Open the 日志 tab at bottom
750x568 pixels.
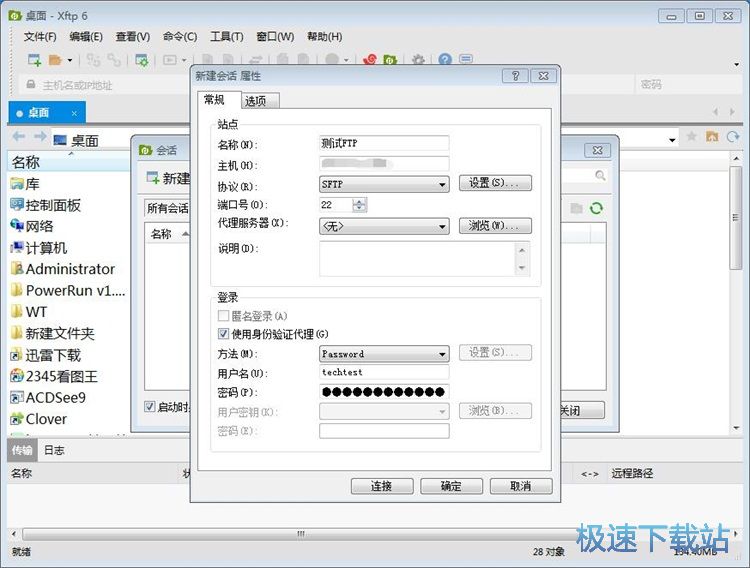click(54, 450)
